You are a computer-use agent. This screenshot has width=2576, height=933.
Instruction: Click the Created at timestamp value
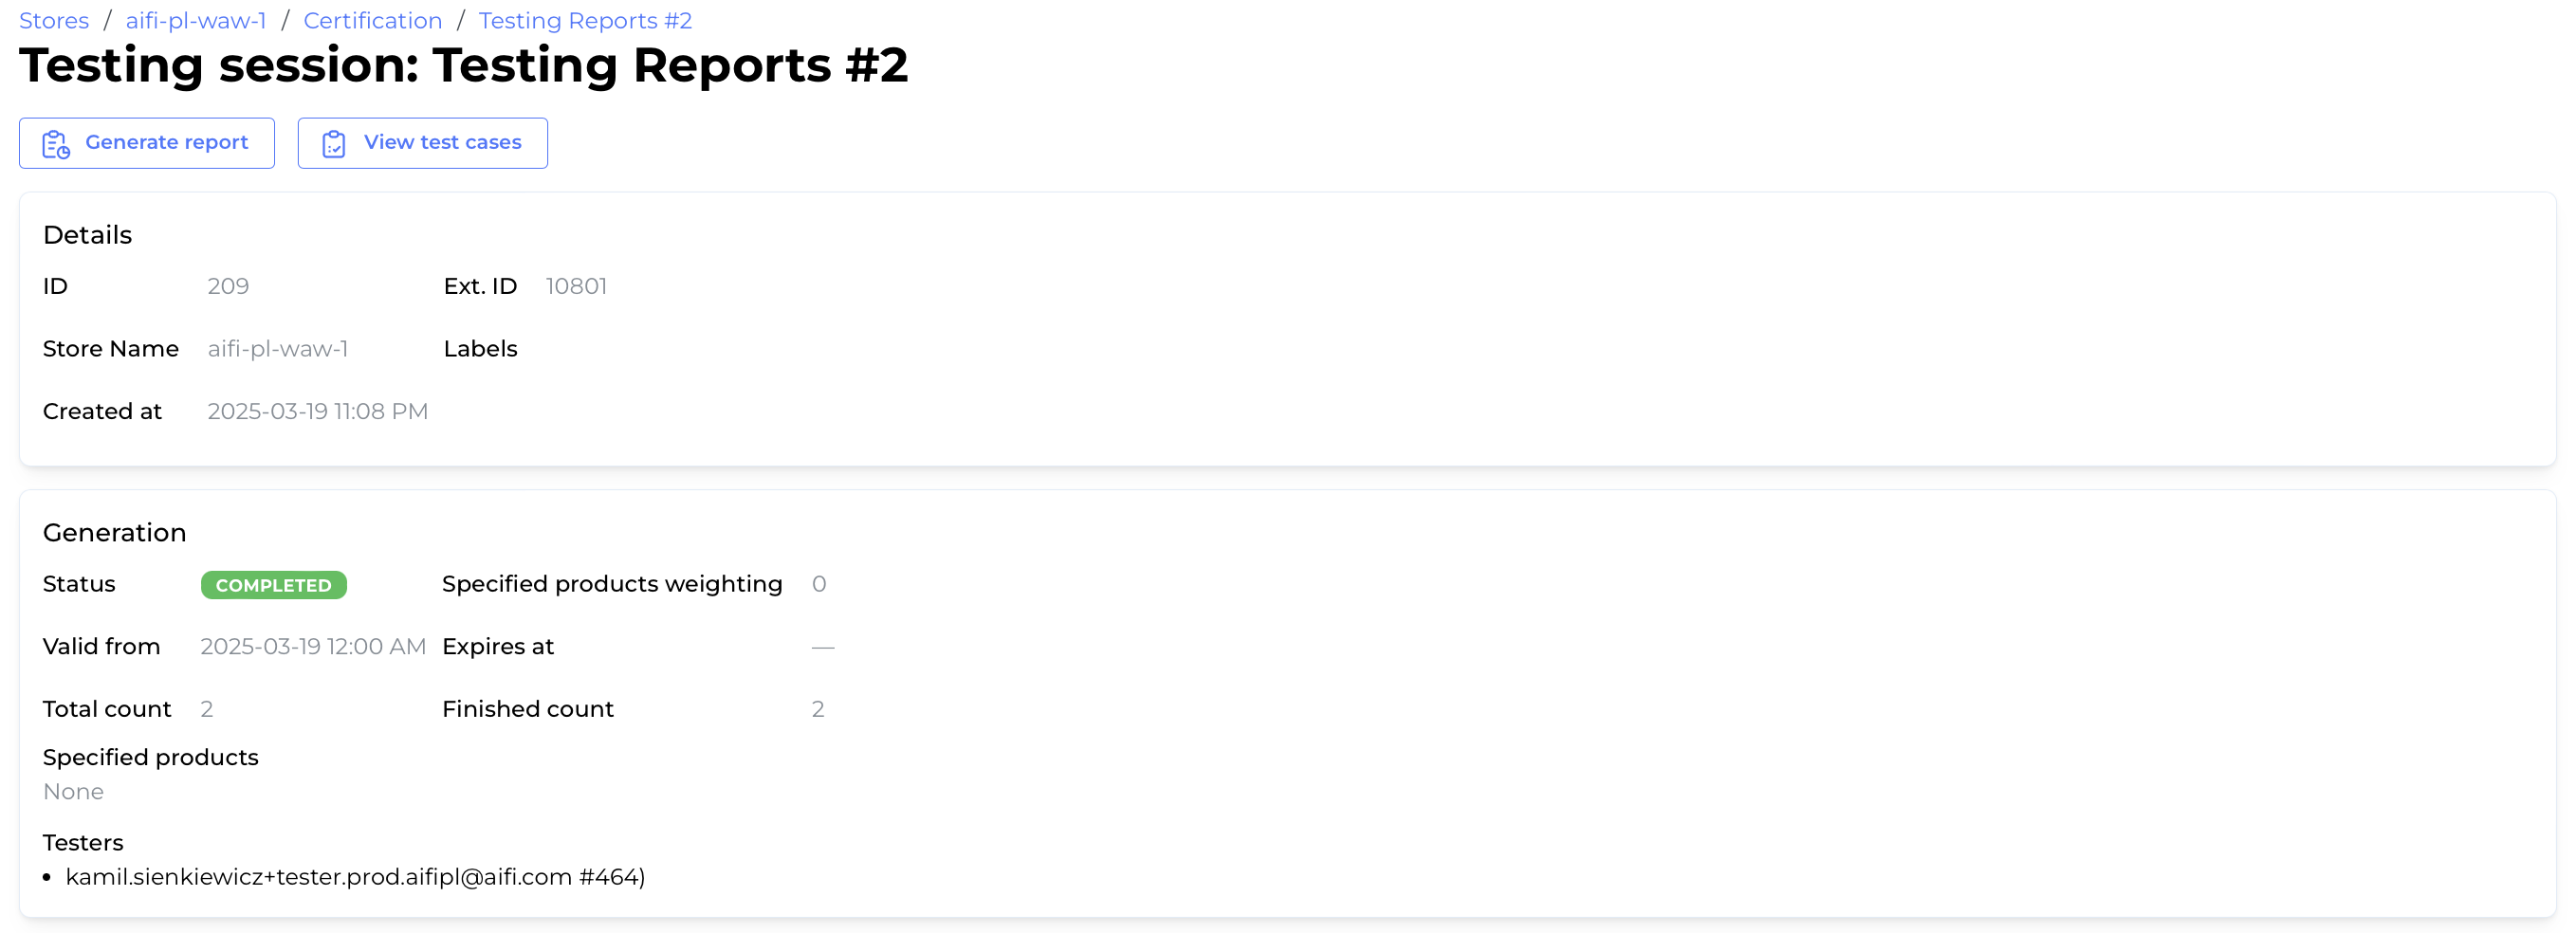point(317,412)
